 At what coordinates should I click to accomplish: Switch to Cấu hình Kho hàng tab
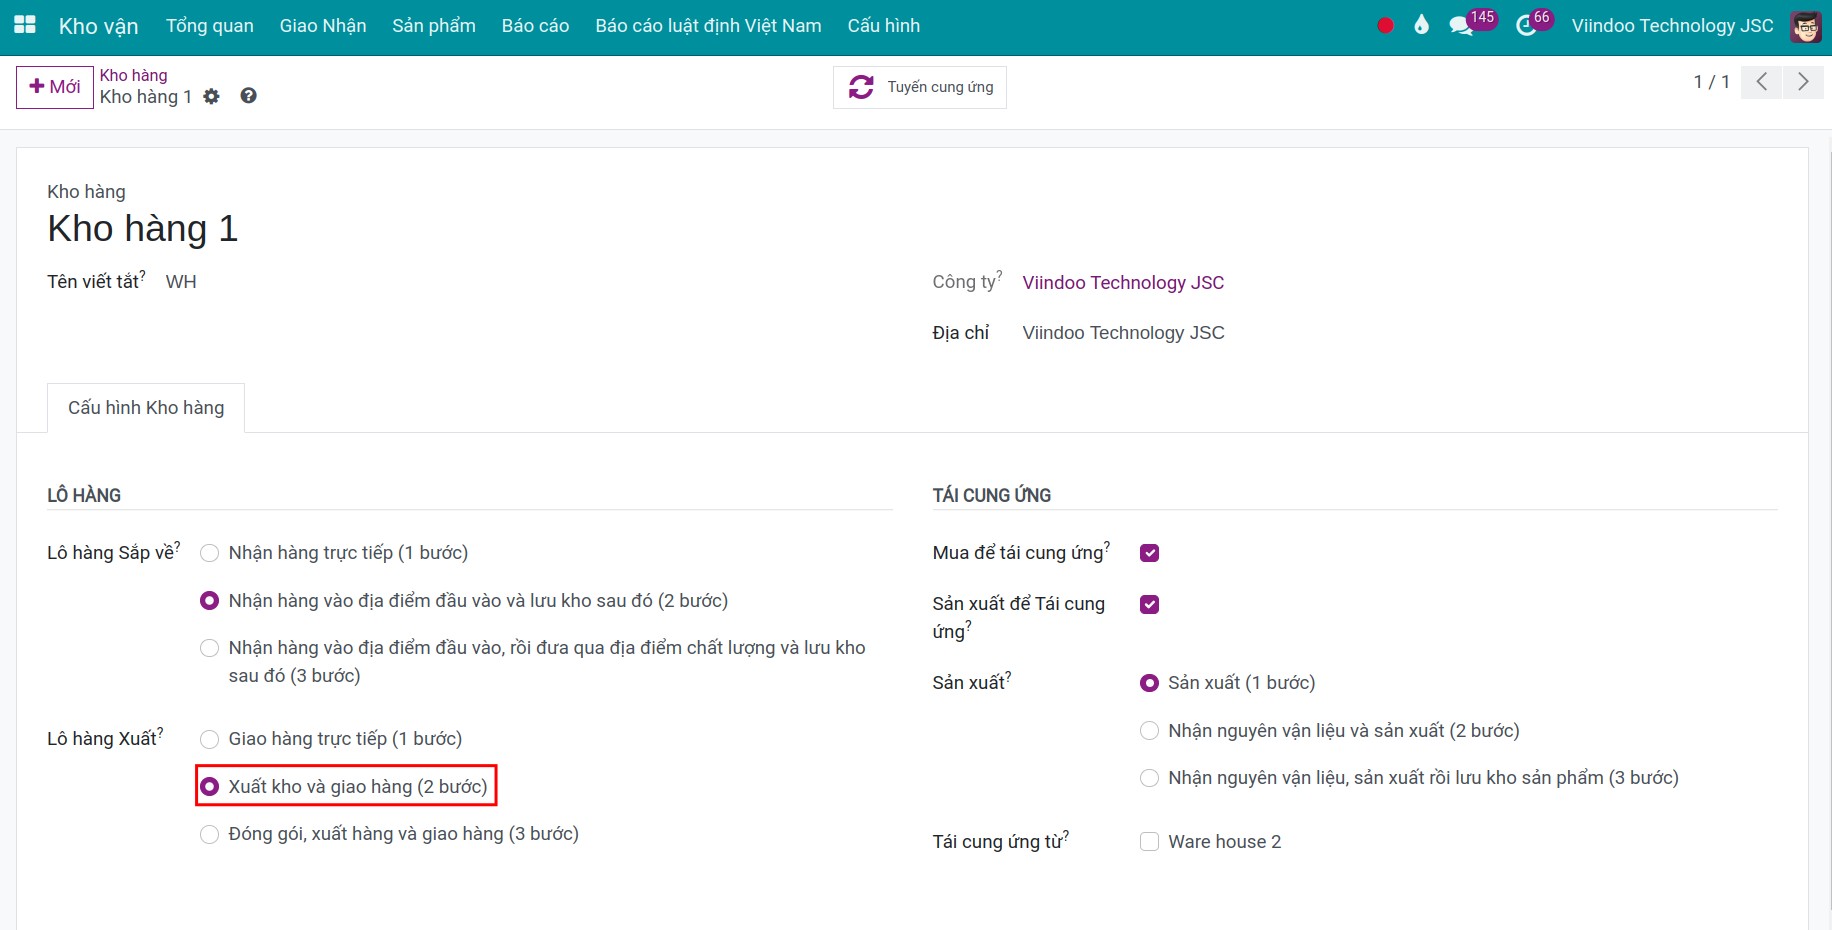coord(146,408)
